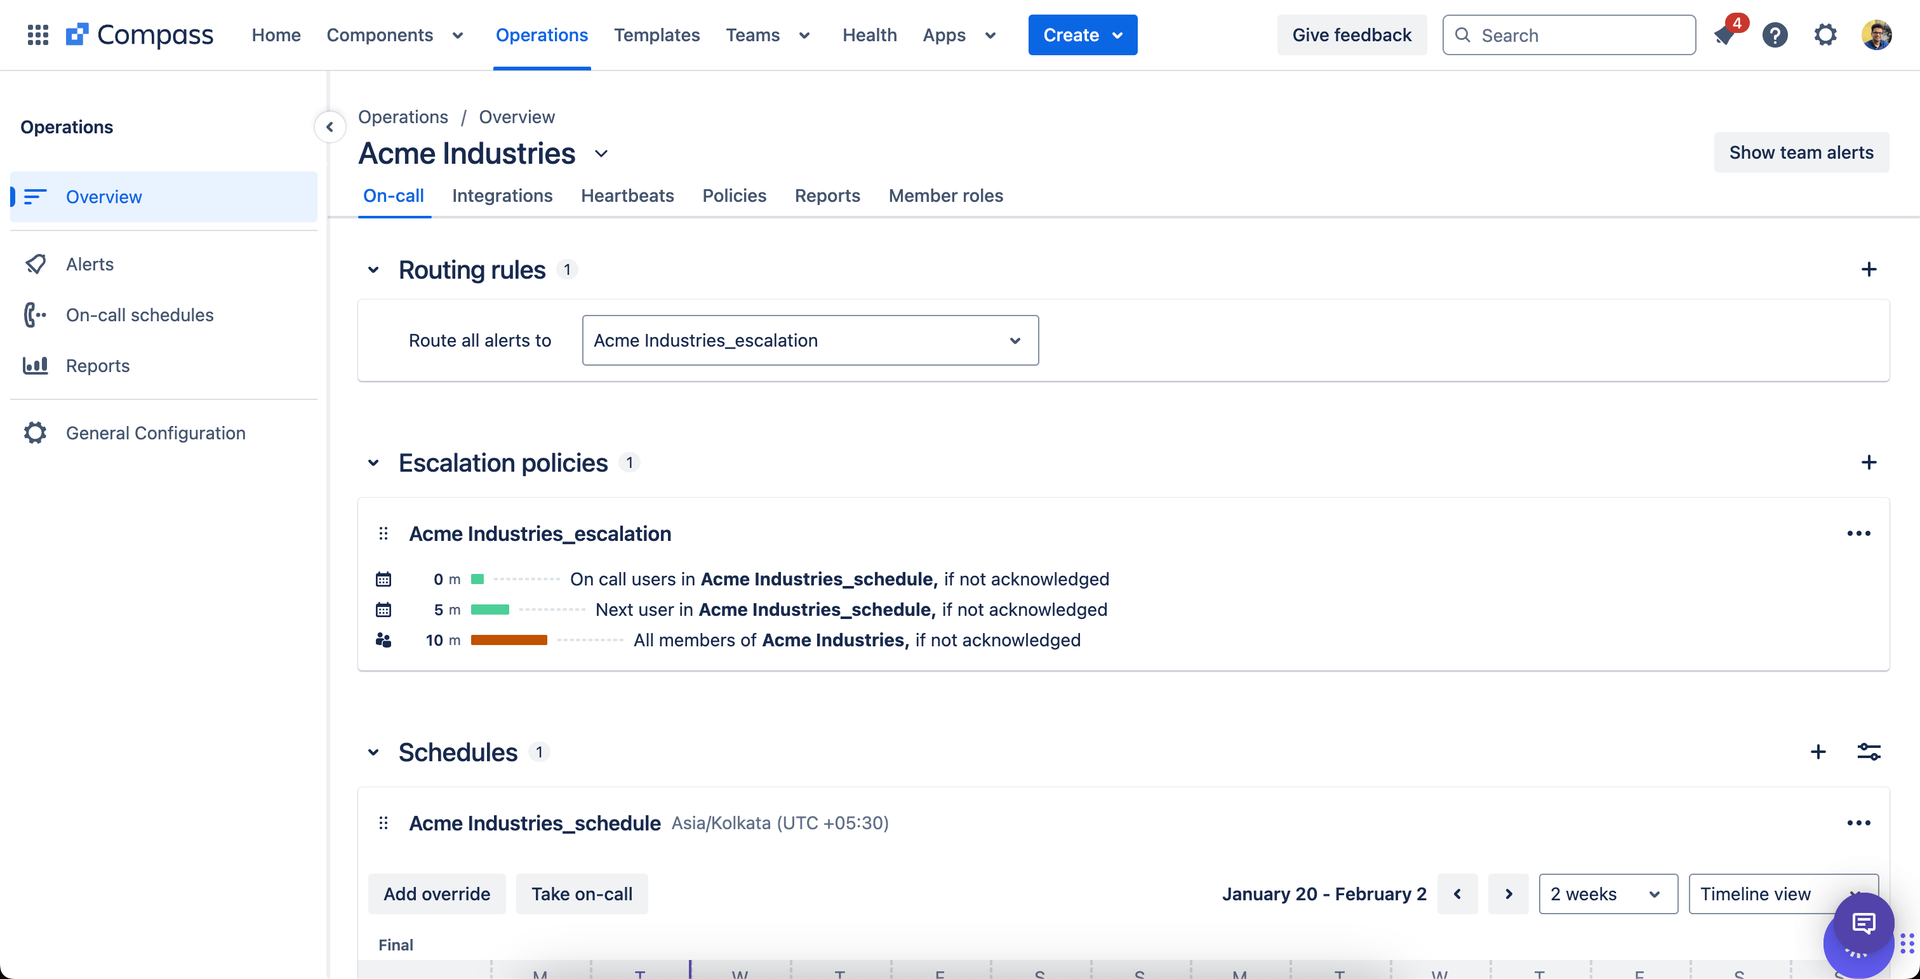
Task: Collapse the Escalation policies section
Action: 373,463
